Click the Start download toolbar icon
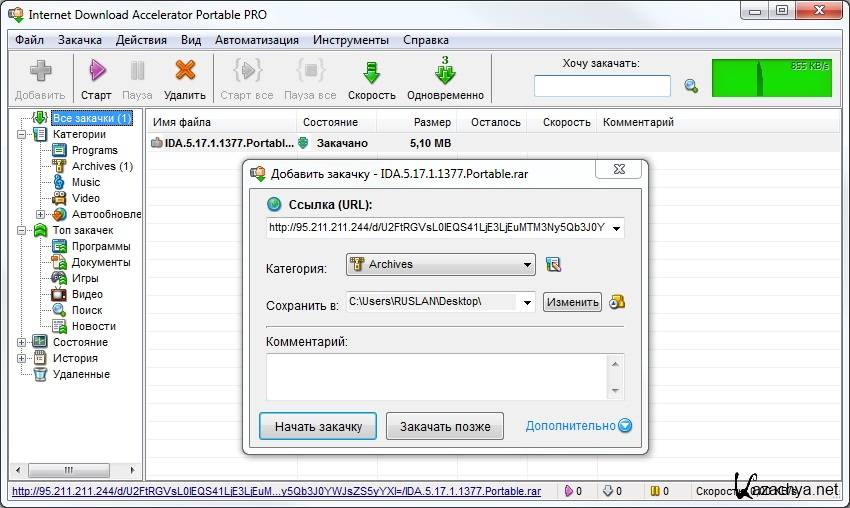The height and width of the screenshot is (508, 850). [x=97, y=72]
